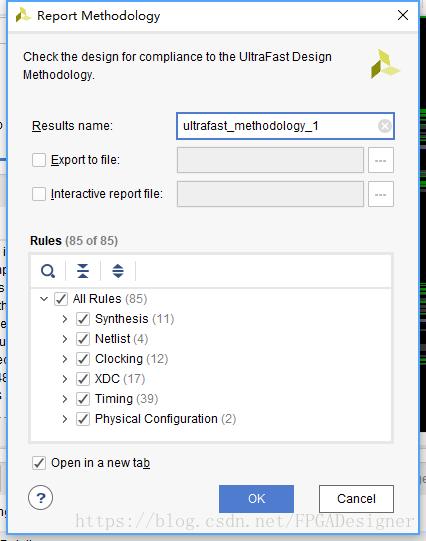
Task: Click the Cancel button
Action: tap(356, 499)
